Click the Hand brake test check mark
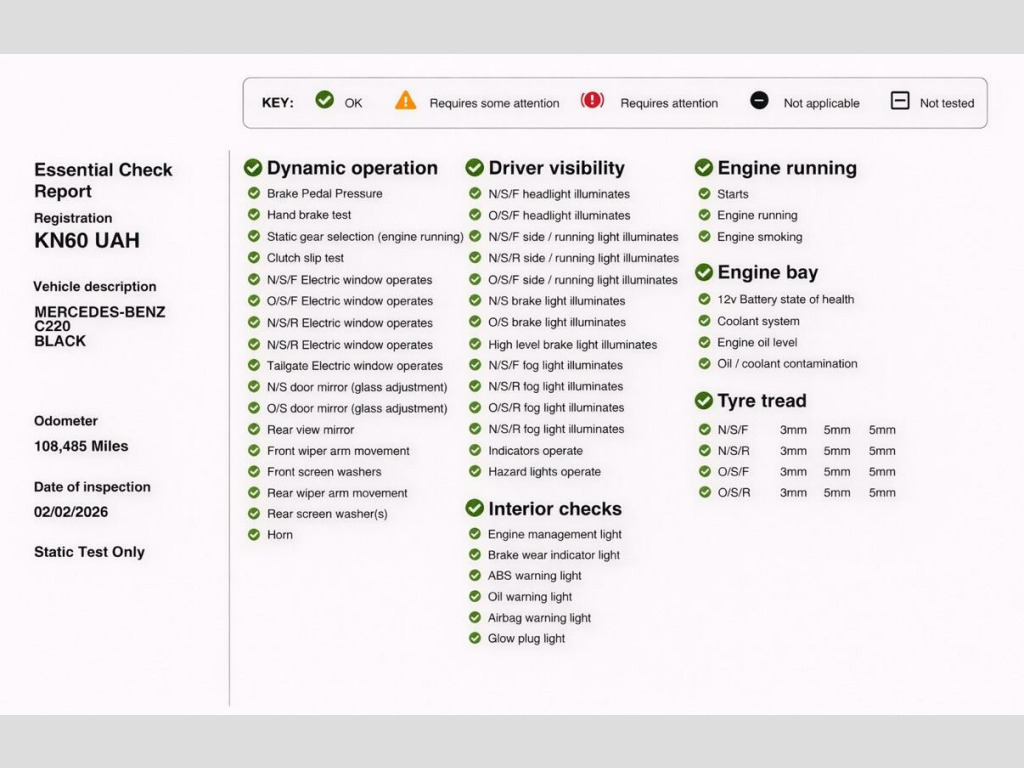 pyautogui.click(x=254, y=215)
